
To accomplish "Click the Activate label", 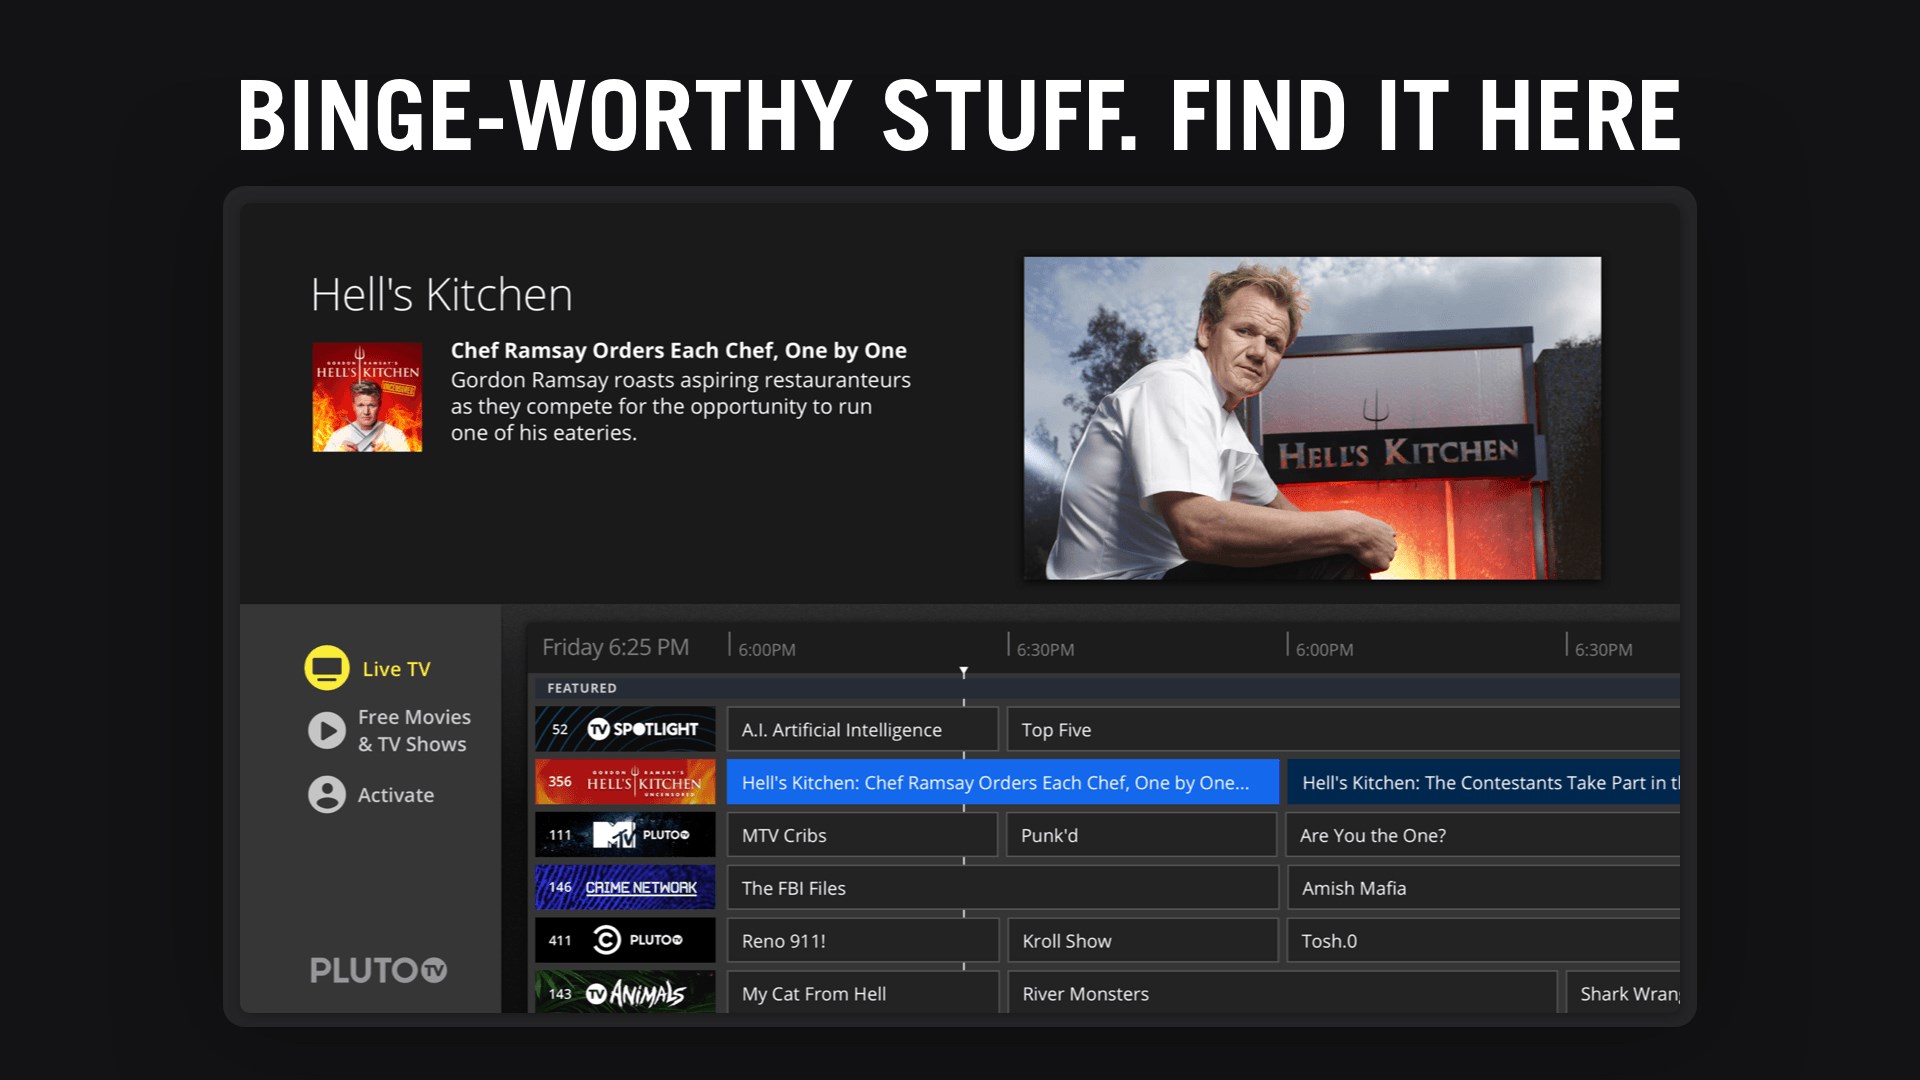I will 396,795.
